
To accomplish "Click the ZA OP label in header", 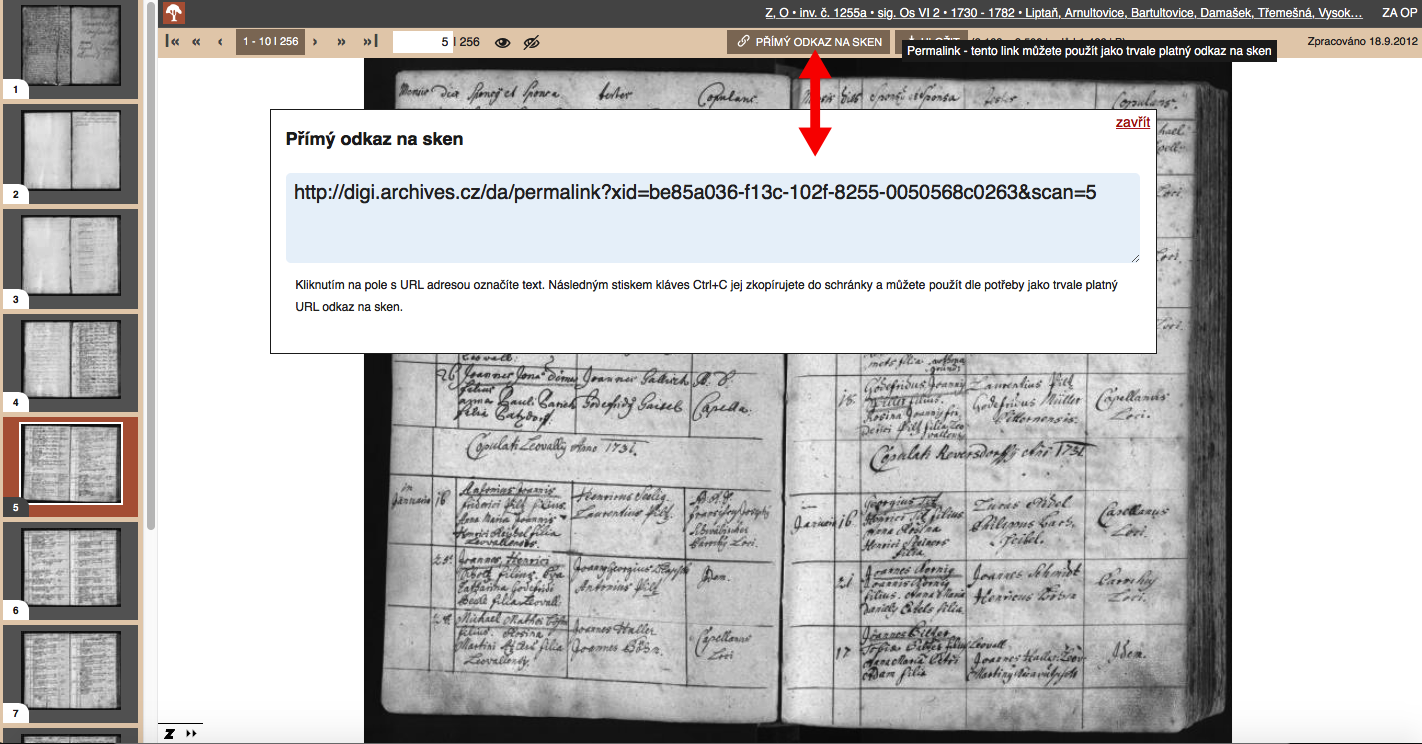I will tap(1399, 13).
